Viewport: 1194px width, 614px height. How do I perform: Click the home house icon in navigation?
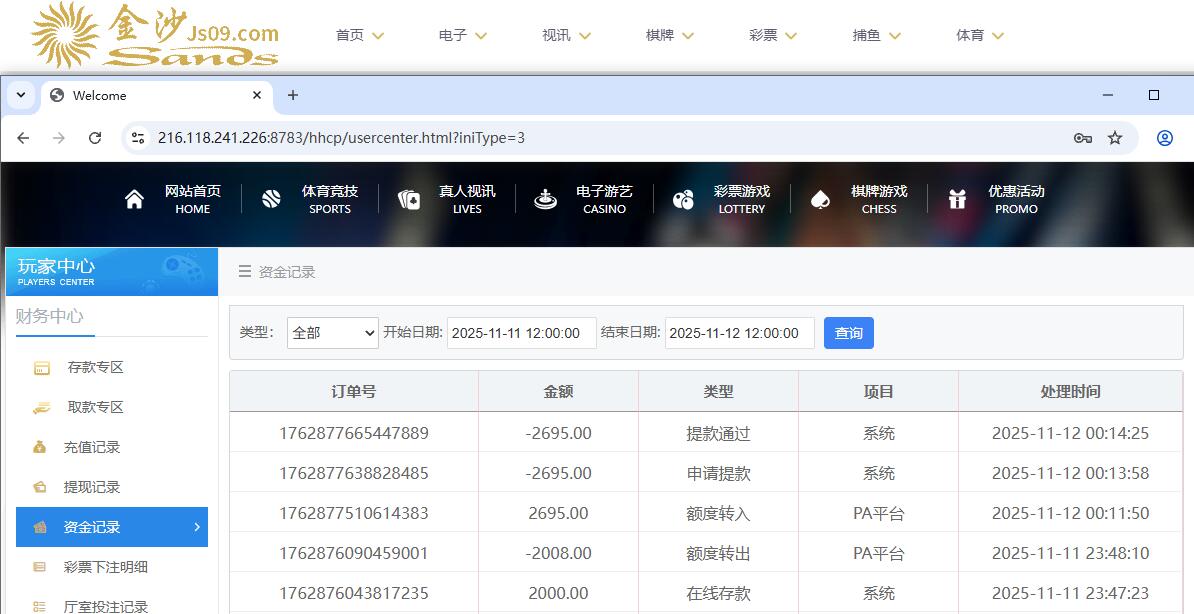coord(134,199)
